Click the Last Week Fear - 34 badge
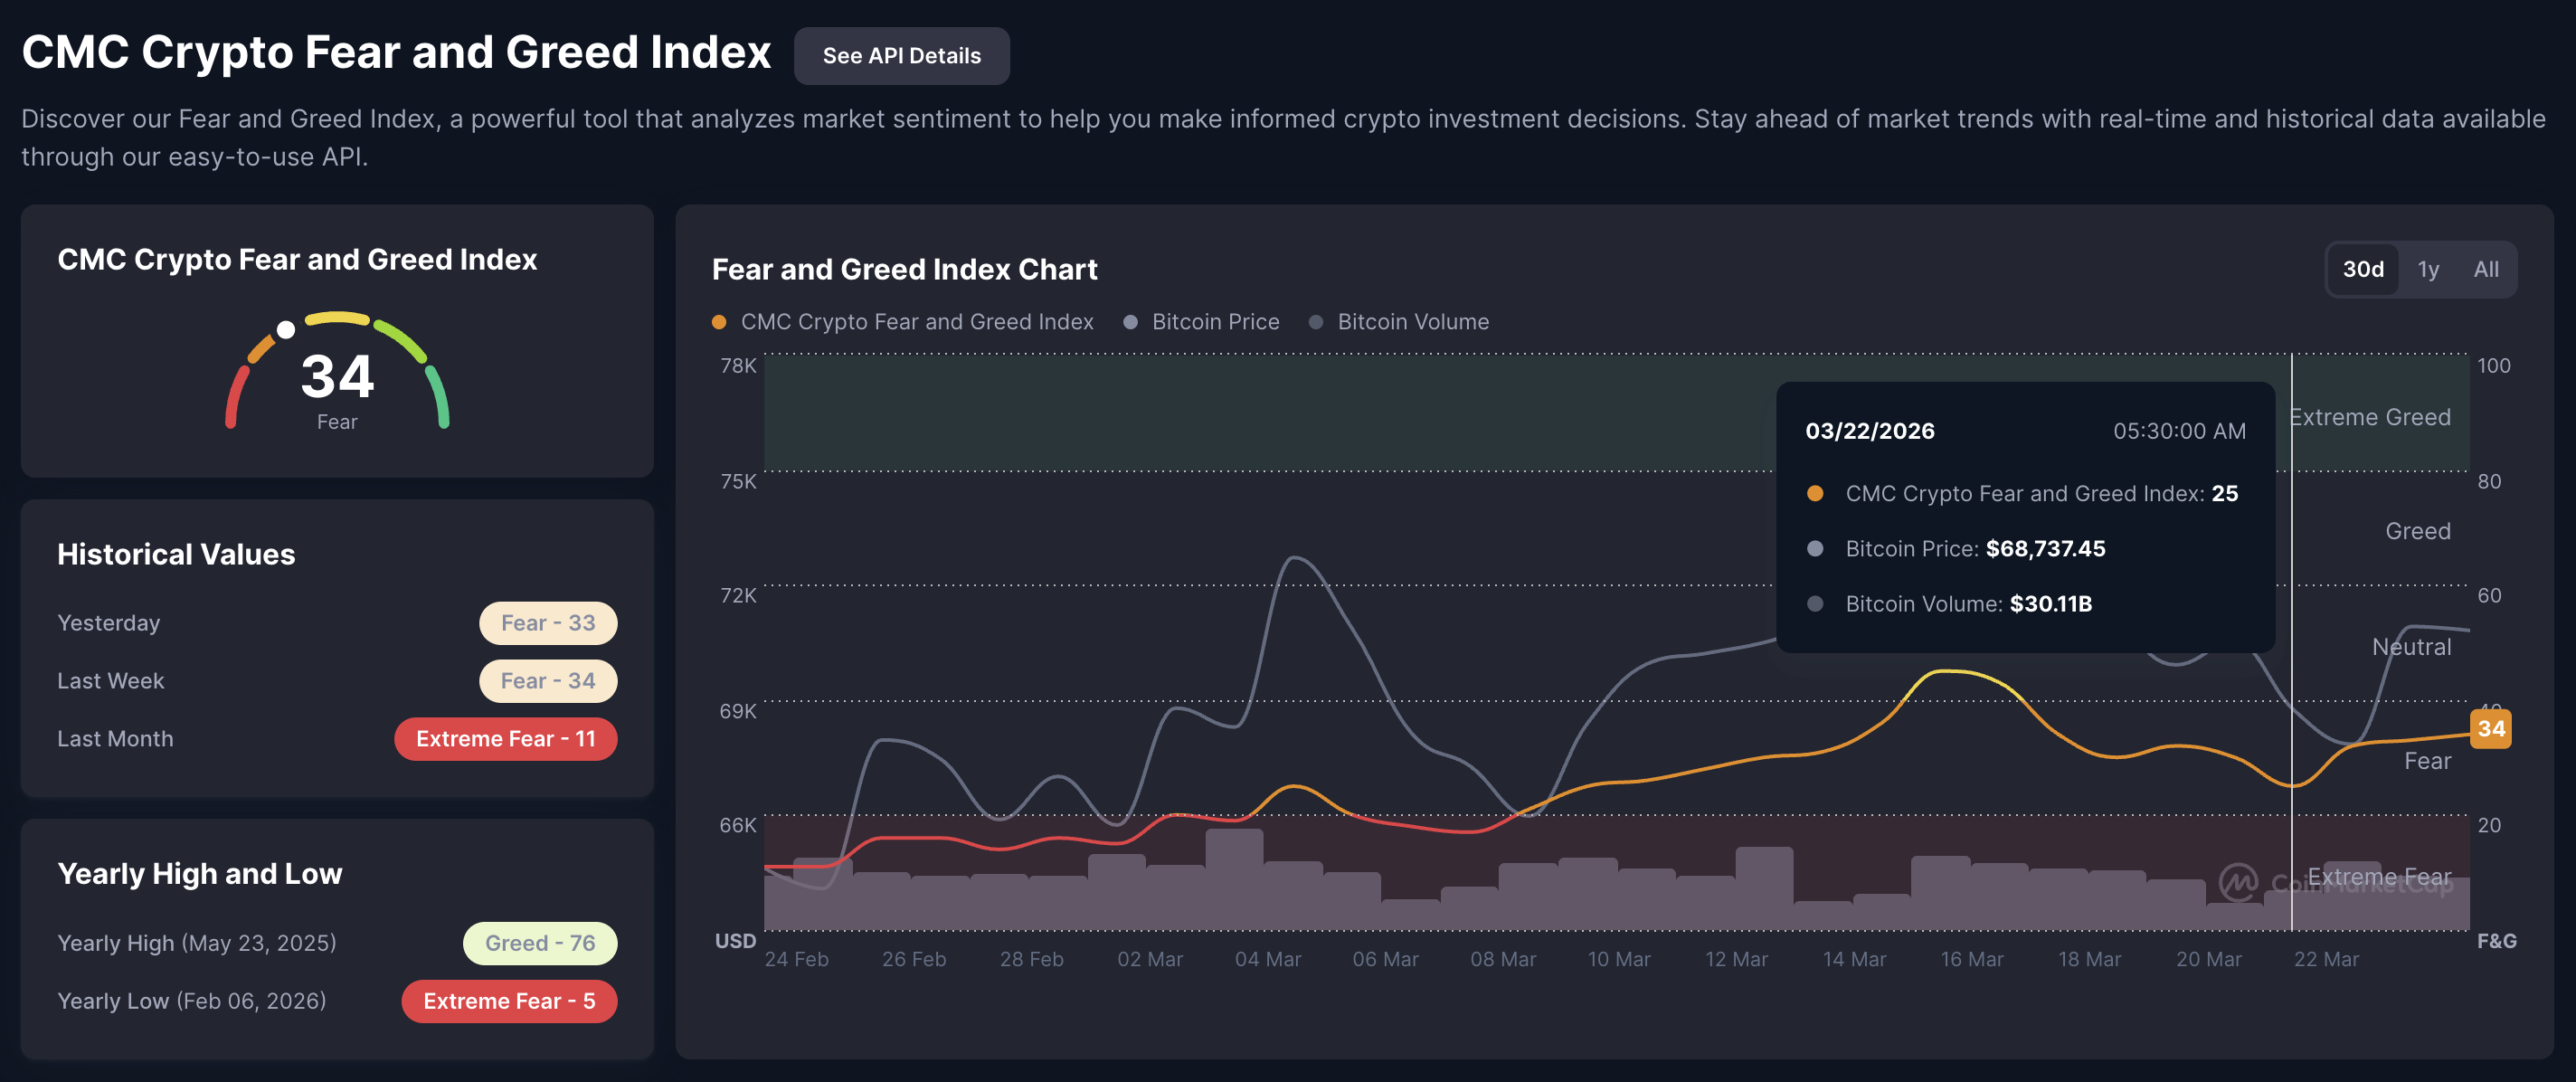Screen dimensions: 2576x1082 tap(547, 681)
